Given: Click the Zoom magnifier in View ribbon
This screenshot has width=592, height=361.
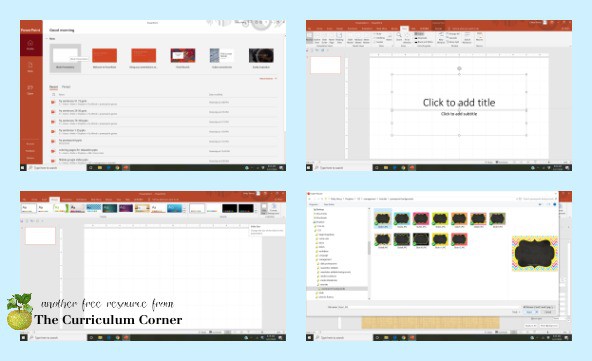Looking at the screenshot, I should pos(399,37).
